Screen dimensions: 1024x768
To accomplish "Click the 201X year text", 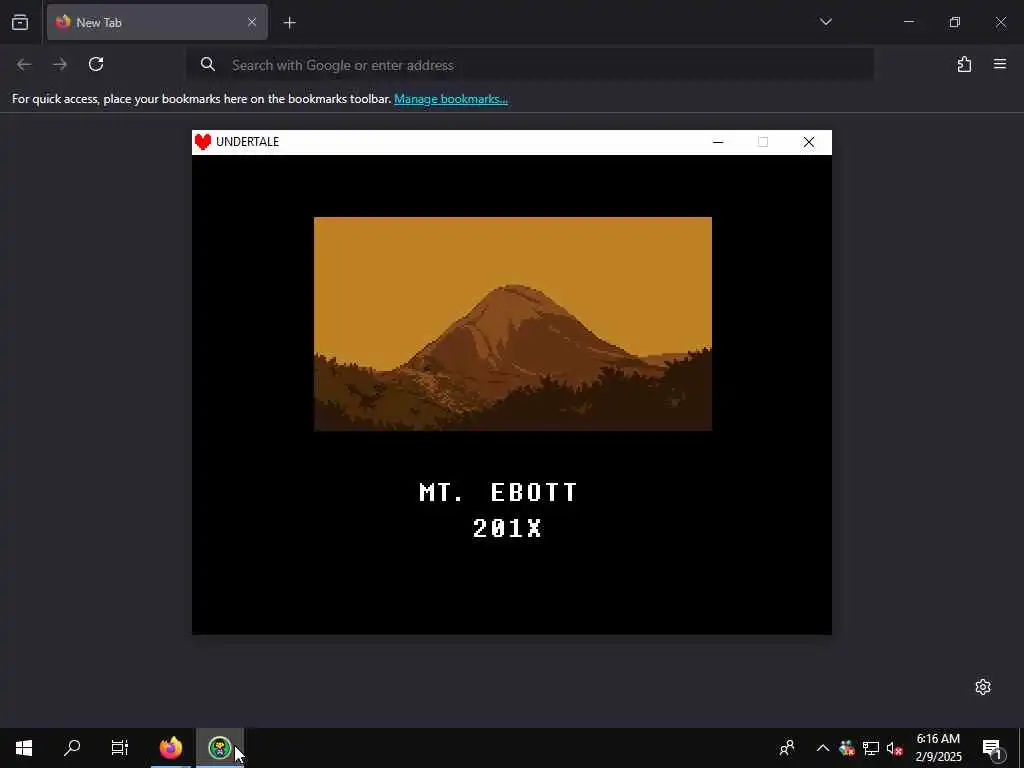I will click(x=507, y=528).
